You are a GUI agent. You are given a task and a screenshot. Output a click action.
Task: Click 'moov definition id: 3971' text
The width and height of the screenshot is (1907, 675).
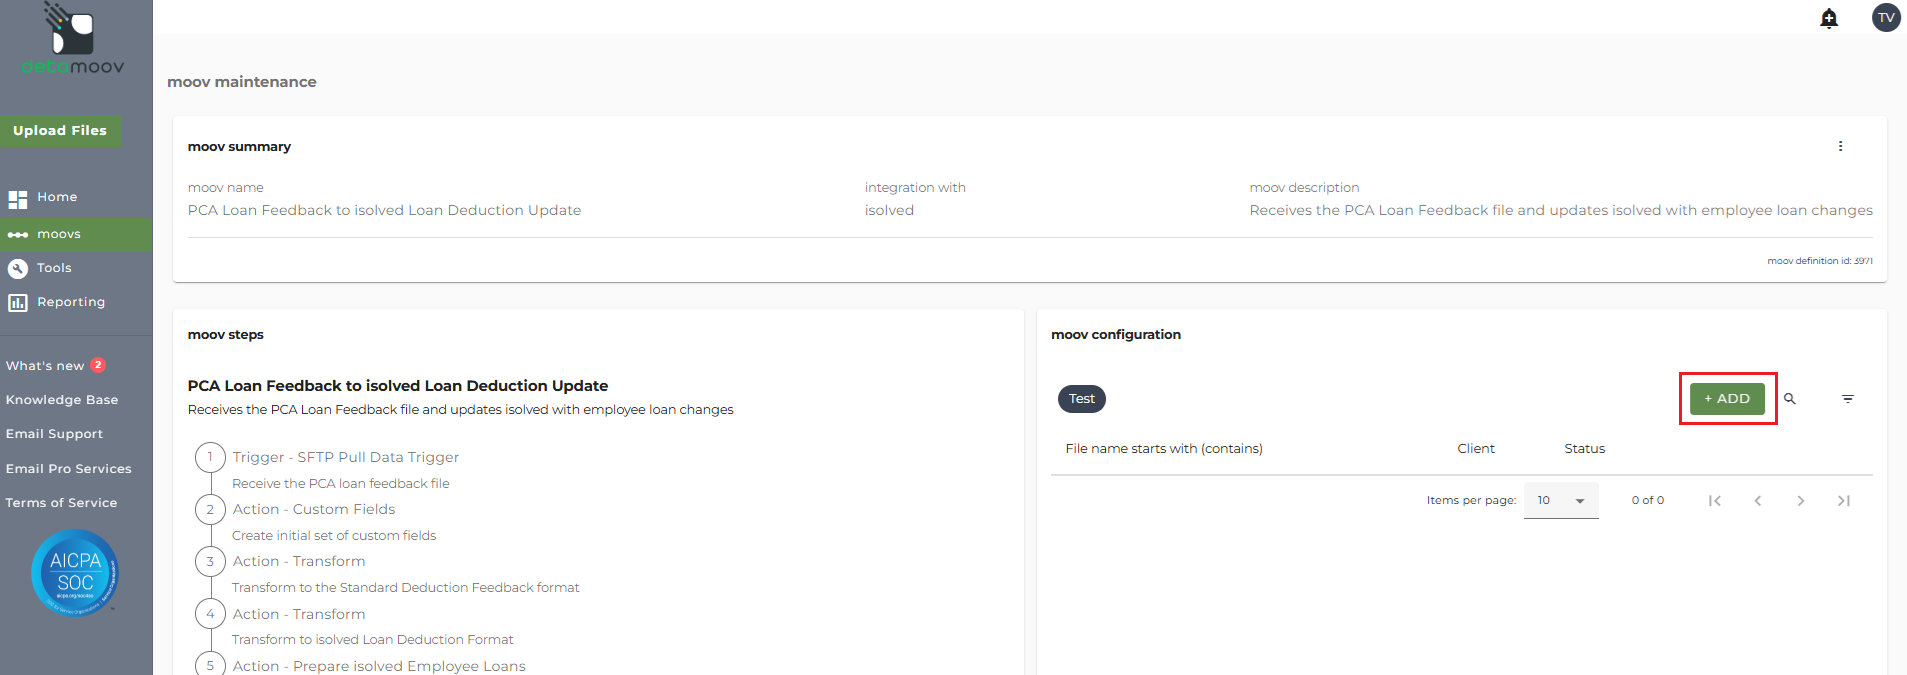click(x=1820, y=261)
